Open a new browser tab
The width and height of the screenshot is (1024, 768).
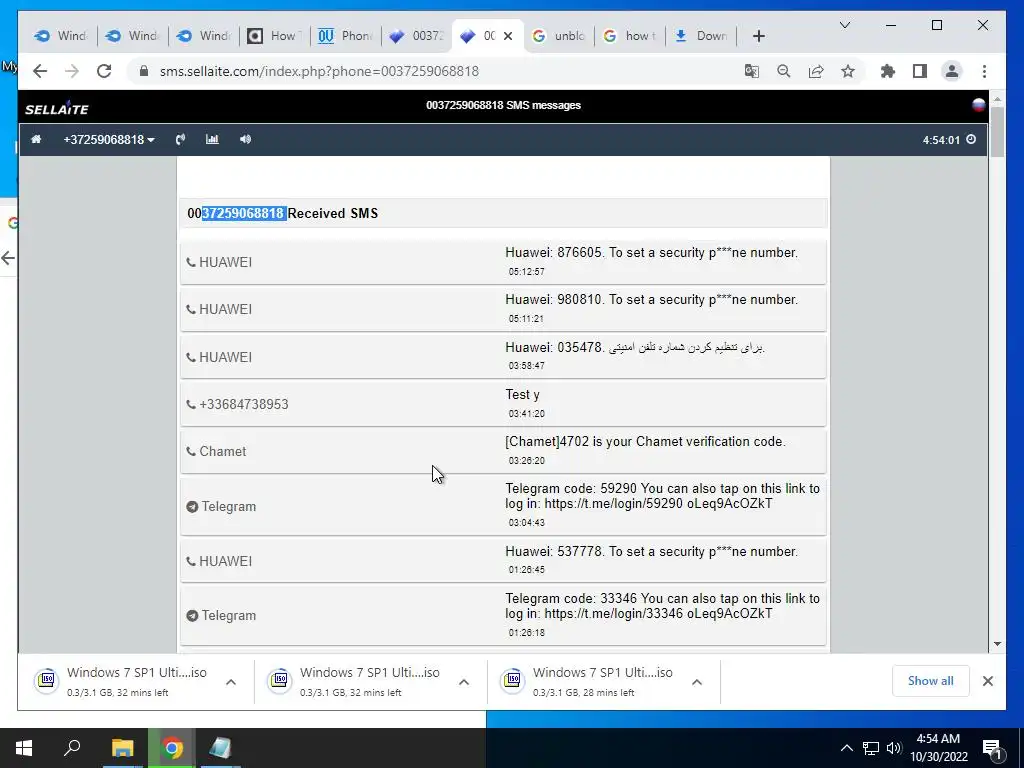[x=758, y=36]
